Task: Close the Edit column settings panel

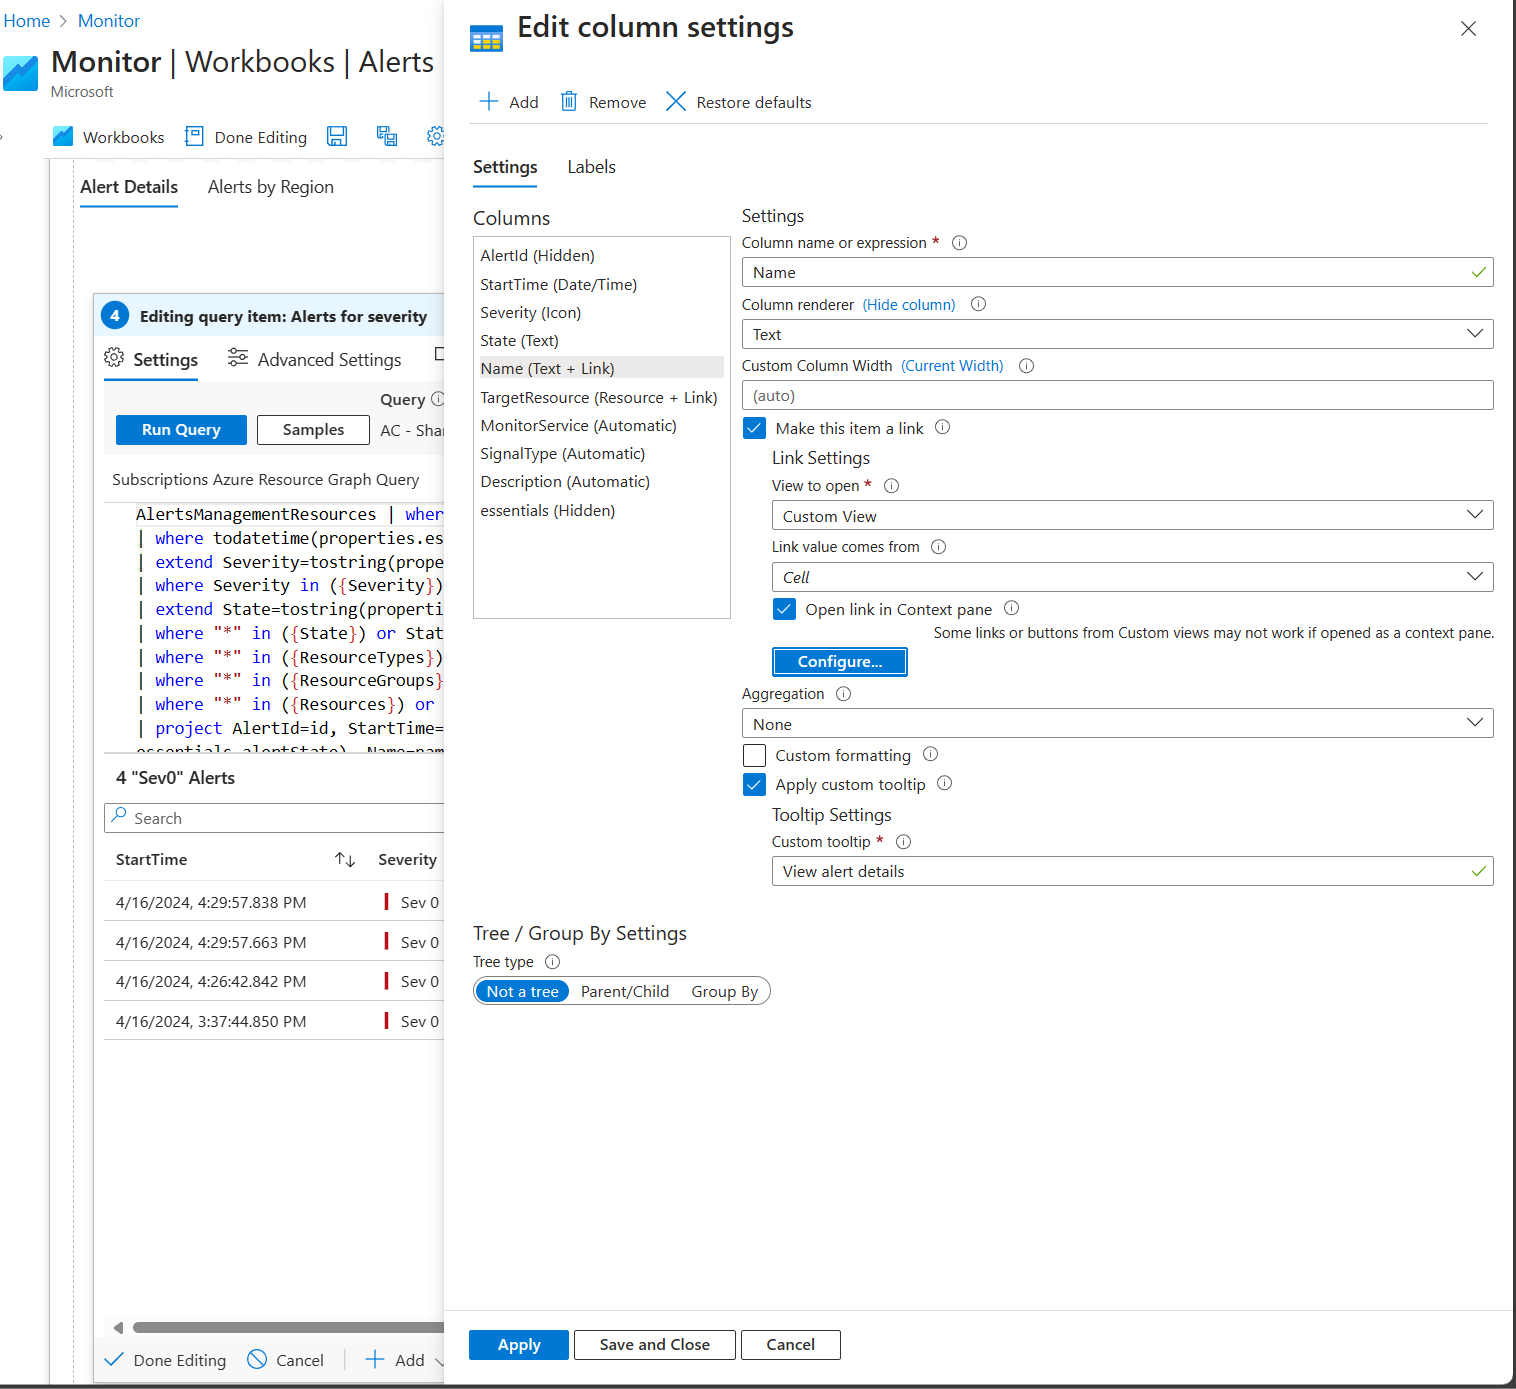Action: 1468,28
